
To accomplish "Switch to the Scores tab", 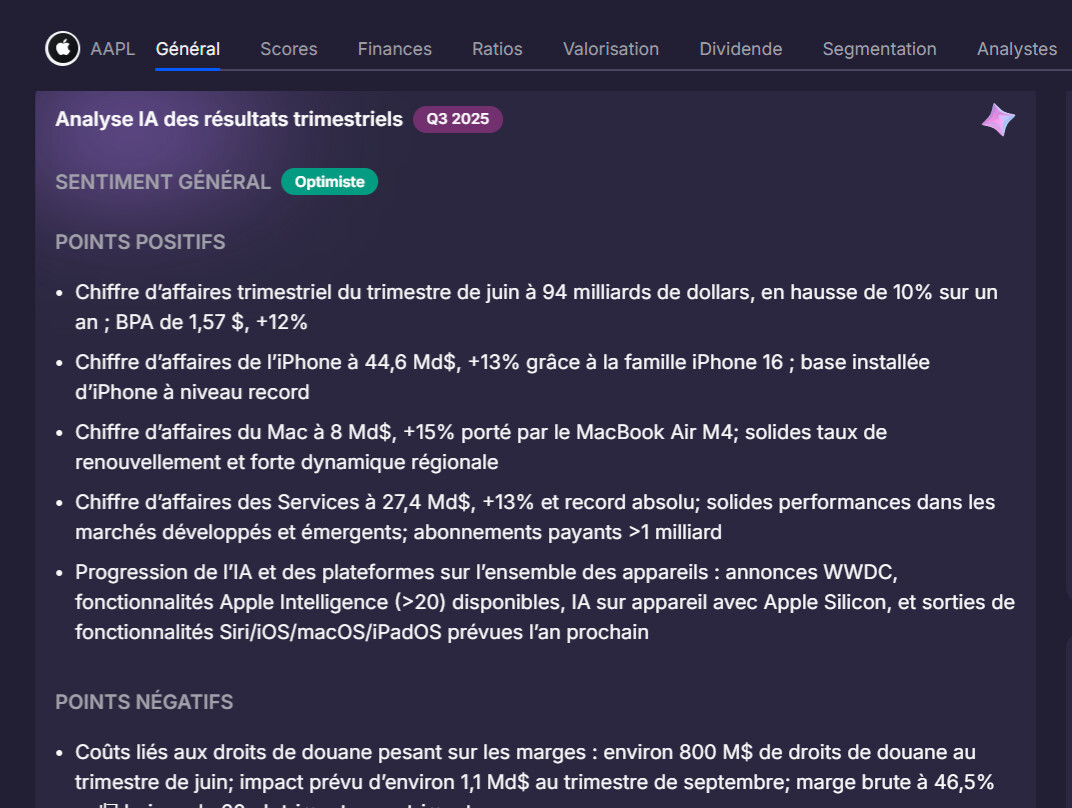I will [x=288, y=48].
